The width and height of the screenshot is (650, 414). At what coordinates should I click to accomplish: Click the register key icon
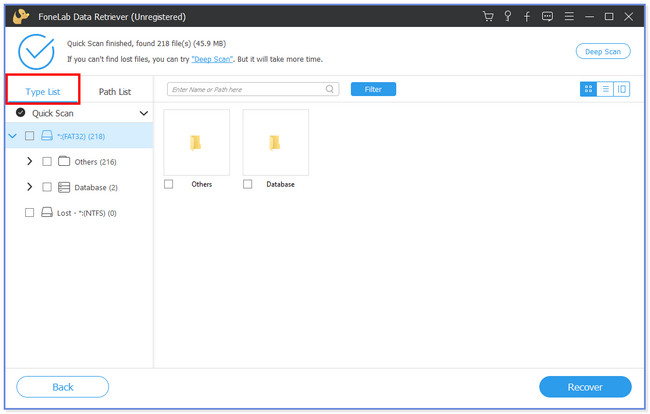click(507, 17)
